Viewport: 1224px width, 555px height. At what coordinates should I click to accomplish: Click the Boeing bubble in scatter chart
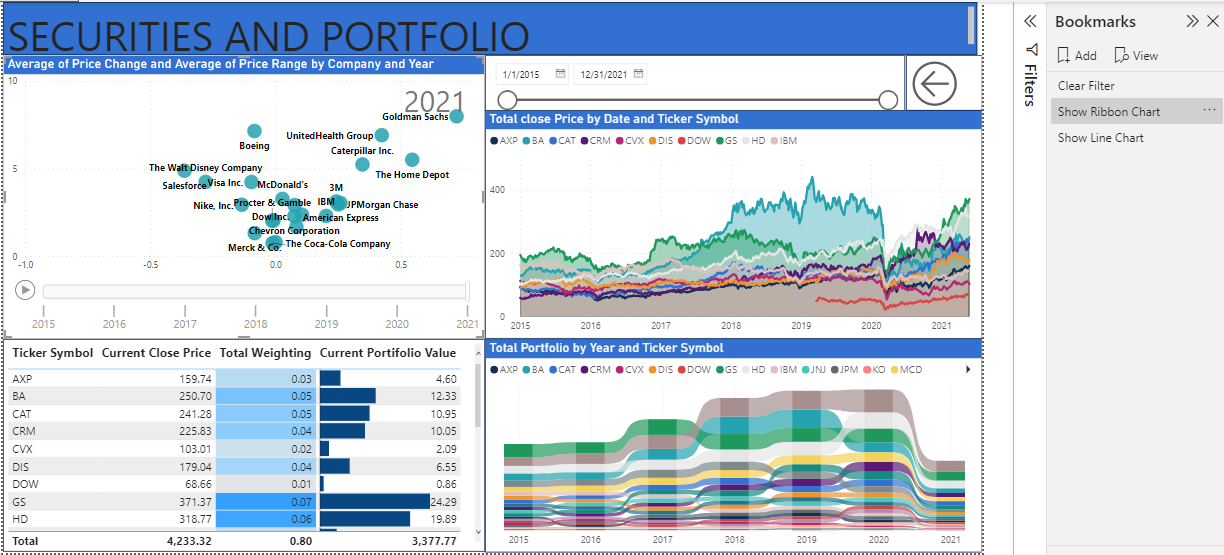[254, 131]
